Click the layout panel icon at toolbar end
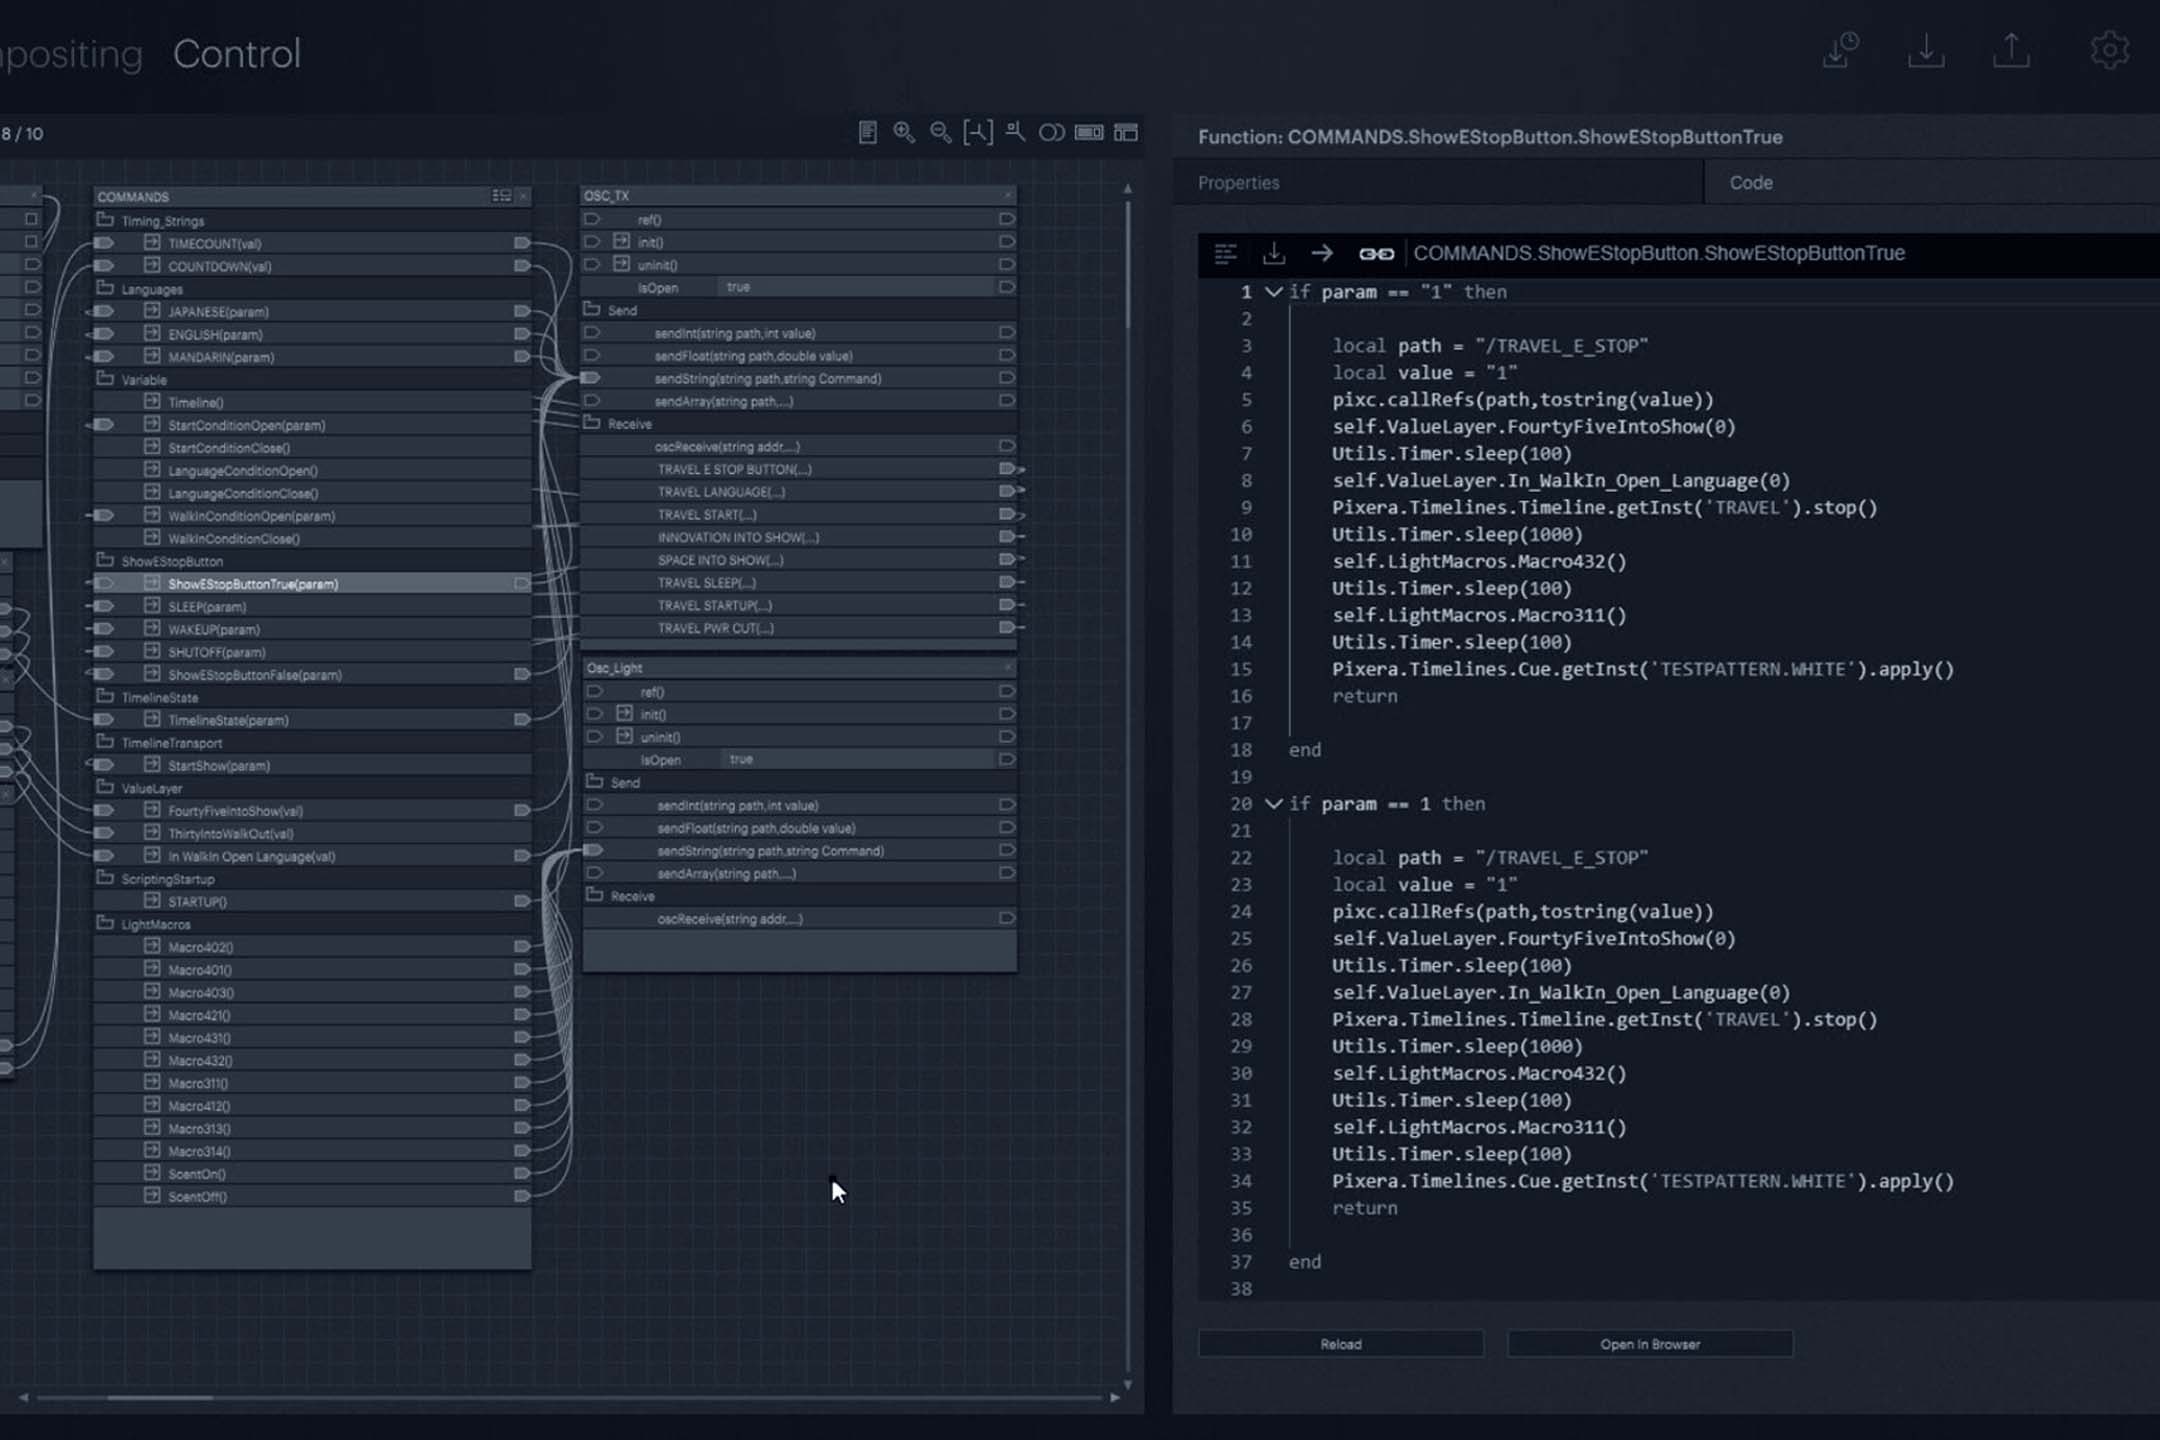 pos(1126,133)
